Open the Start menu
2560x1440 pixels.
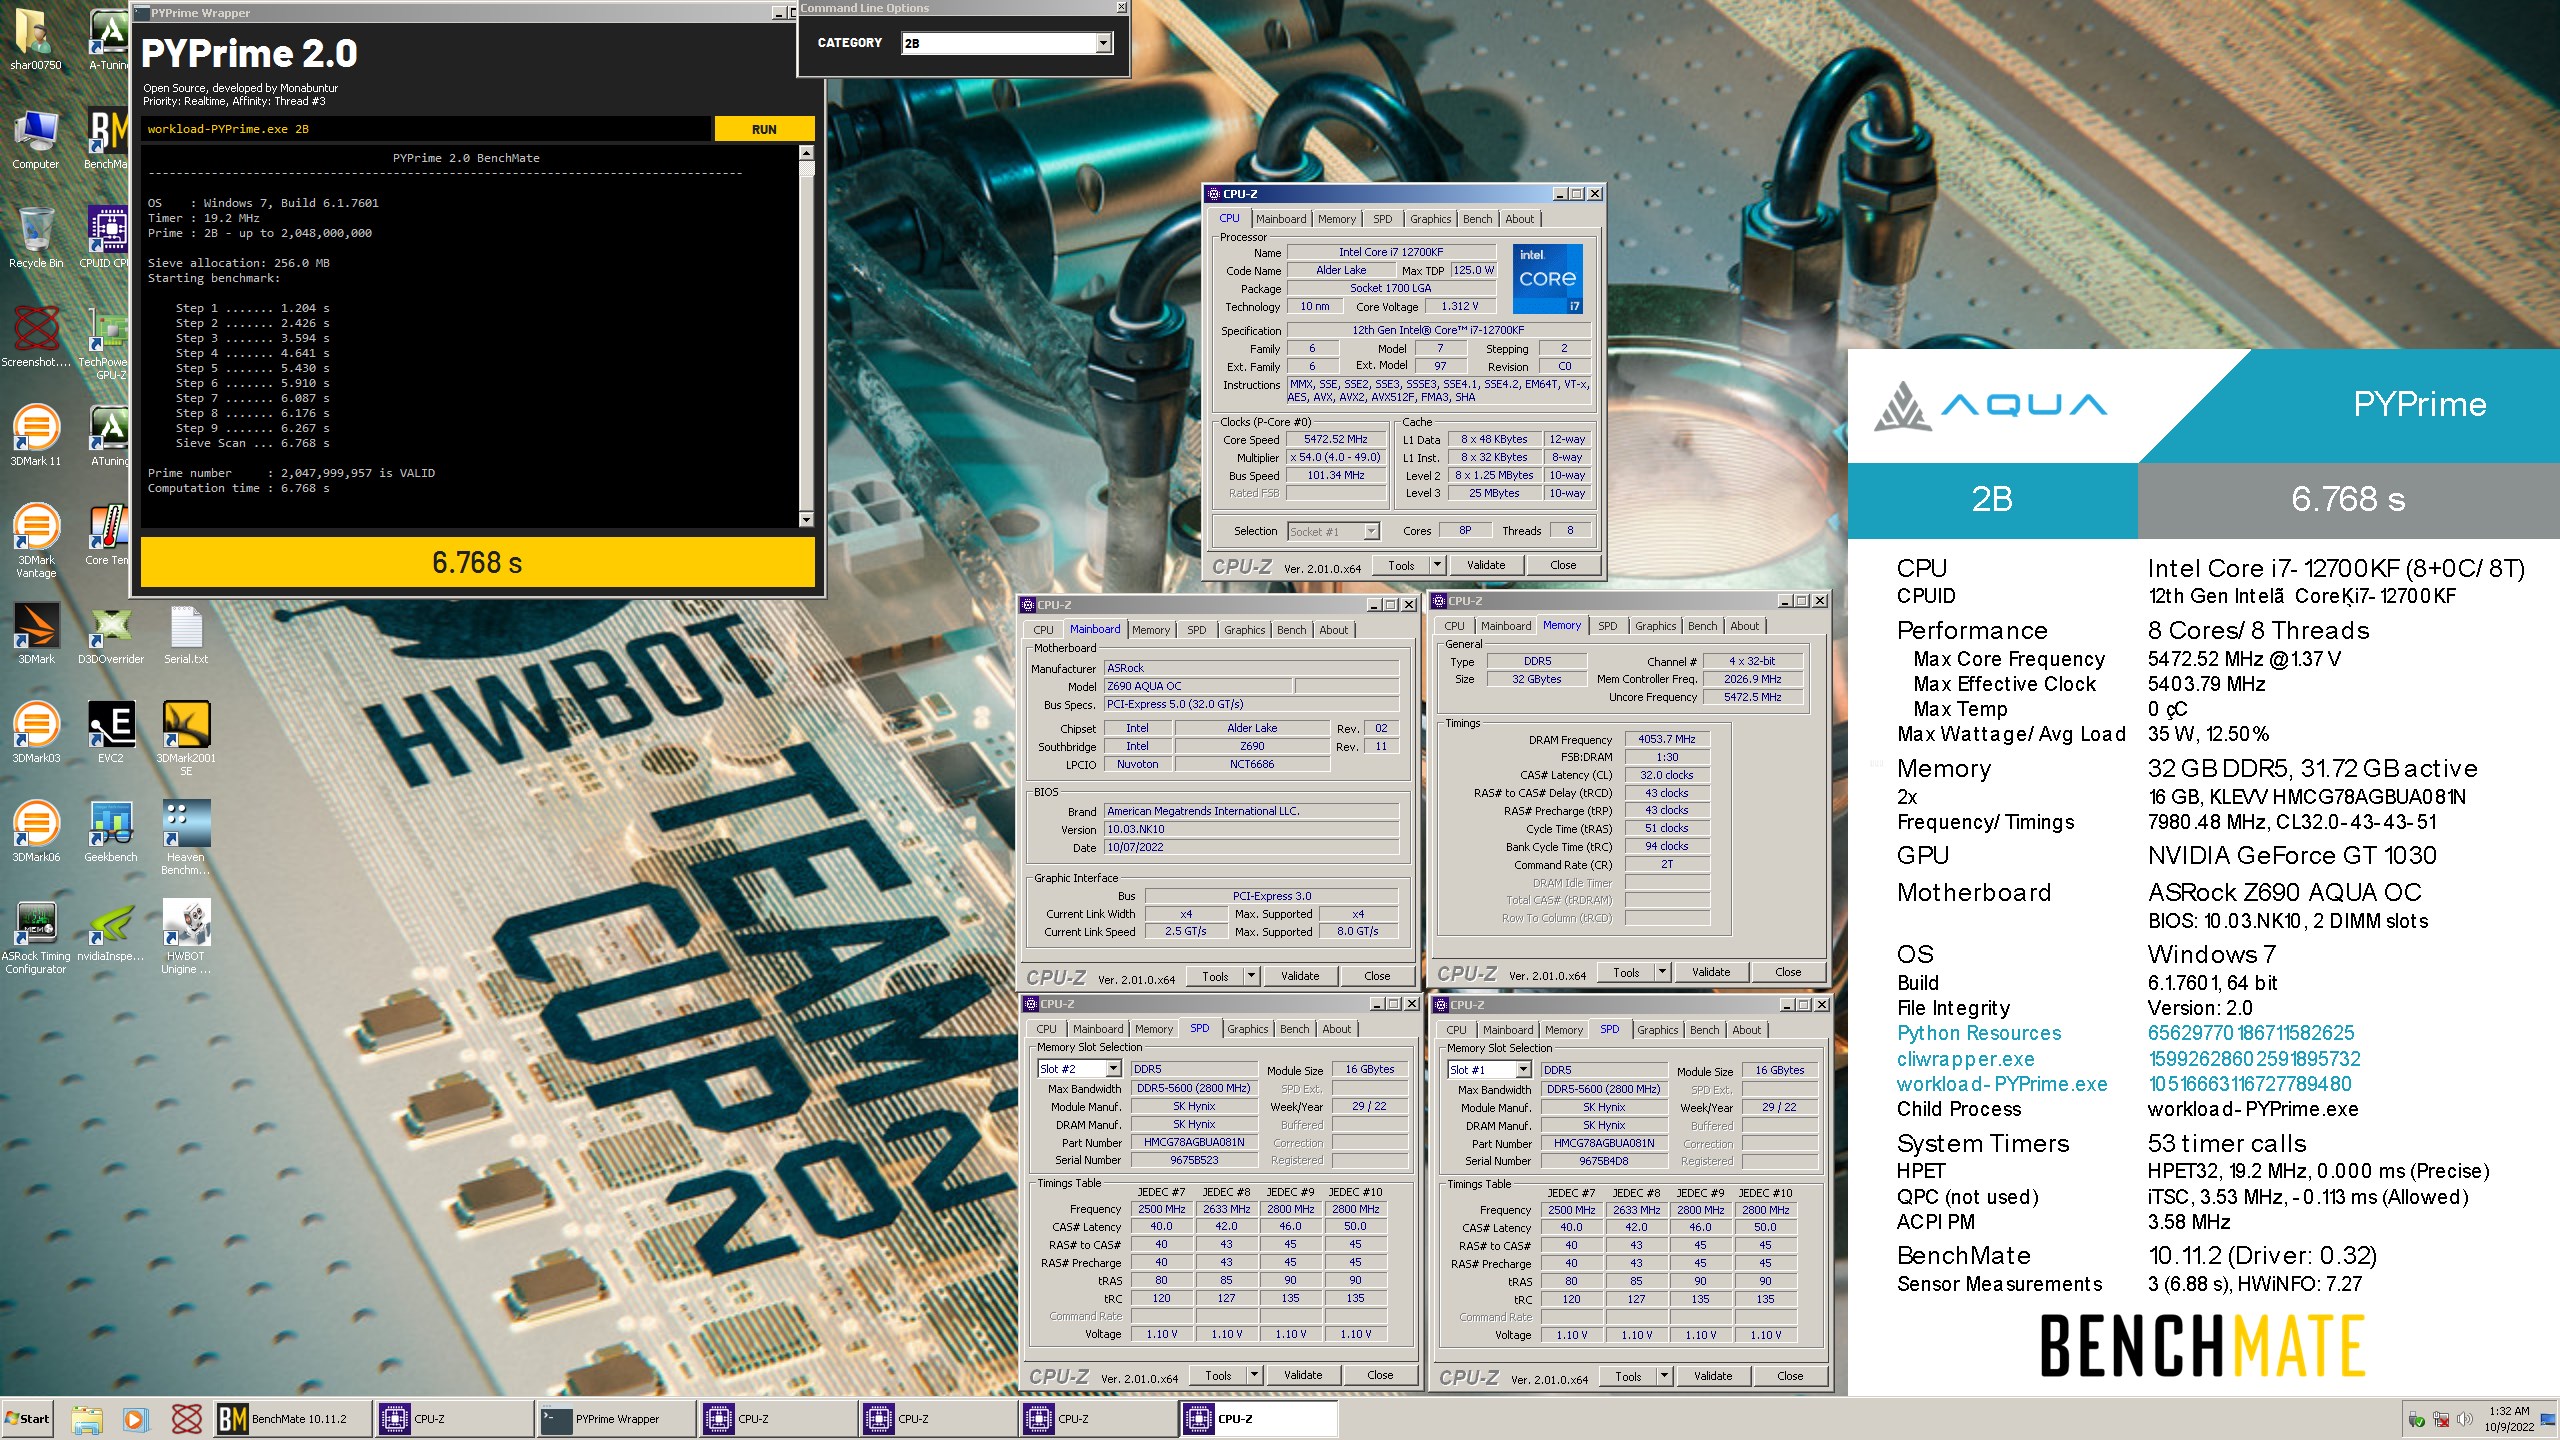28,1419
